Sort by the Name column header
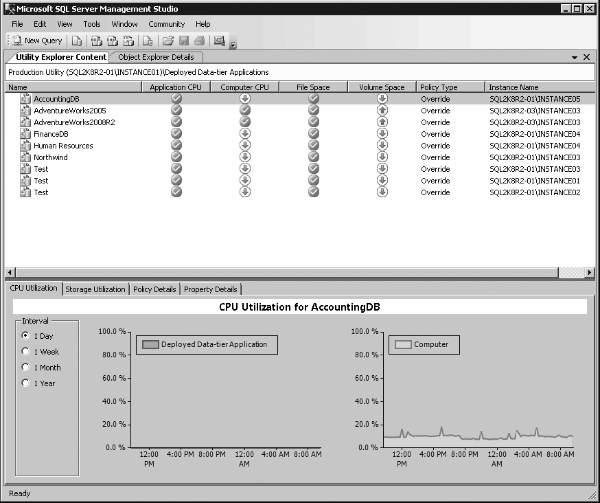Image resolution: width=600 pixels, height=503 pixels. click(x=73, y=87)
